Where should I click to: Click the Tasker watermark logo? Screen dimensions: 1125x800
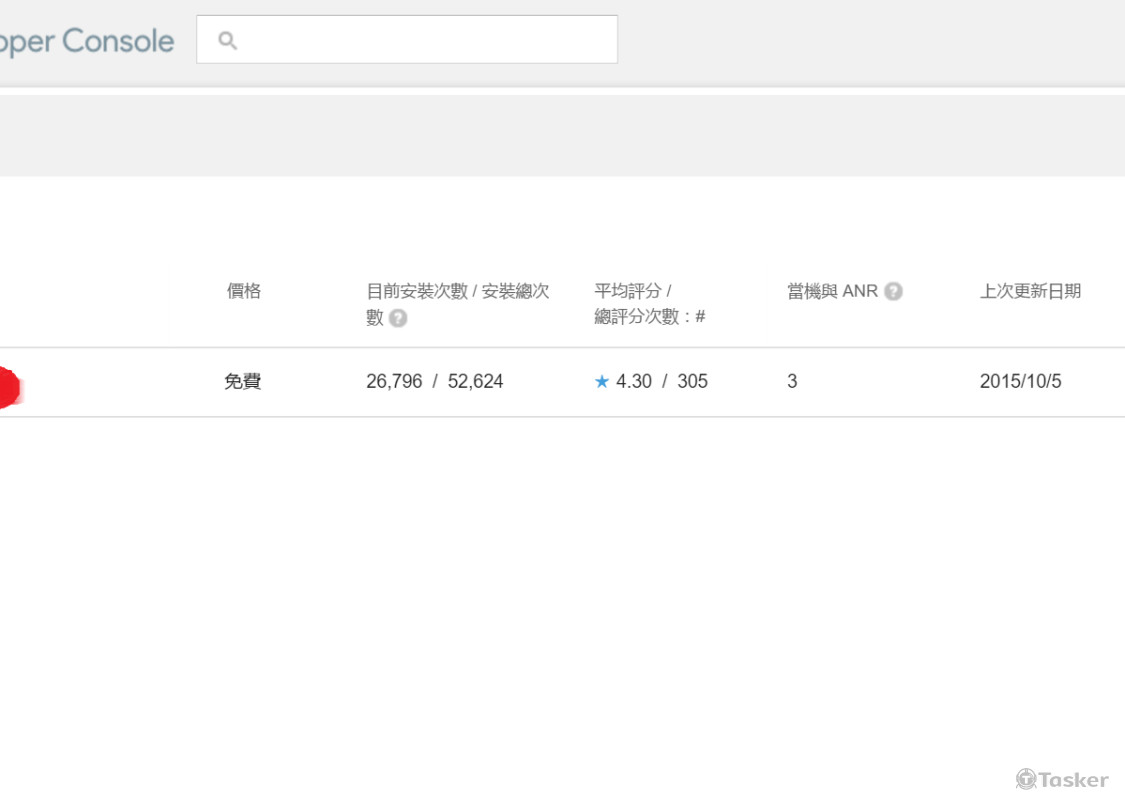click(1062, 779)
